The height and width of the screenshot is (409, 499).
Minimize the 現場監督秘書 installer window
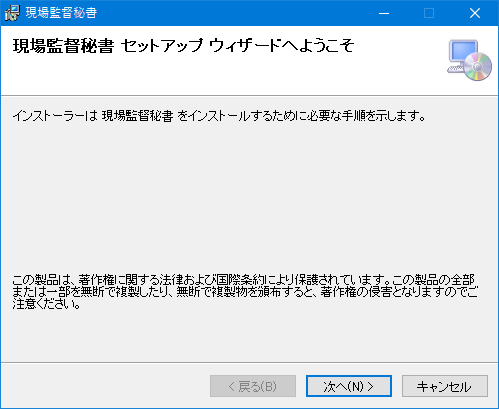(384, 13)
